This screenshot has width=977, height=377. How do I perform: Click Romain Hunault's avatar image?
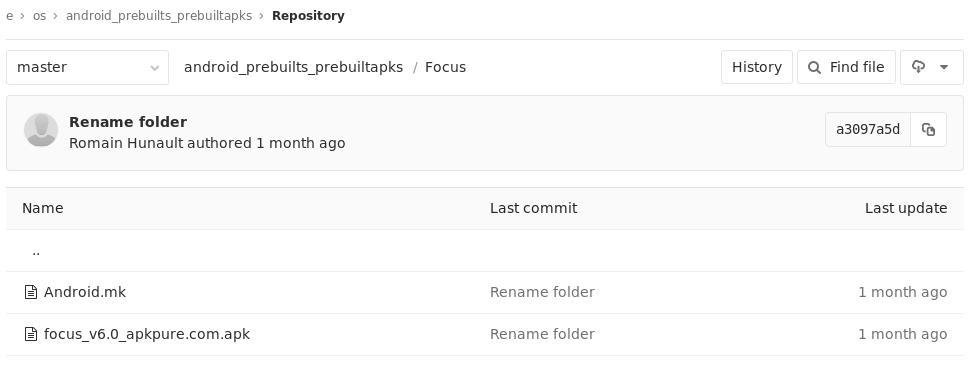tap(41, 130)
